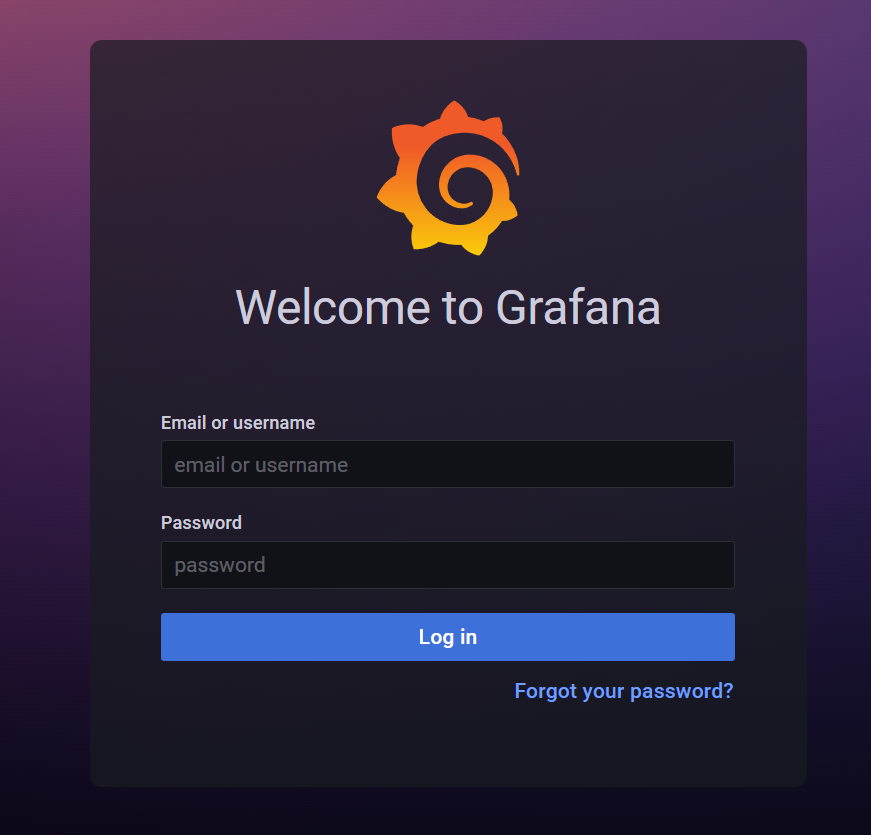Select the email or username placeholder text
The height and width of the screenshot is (835, 871).
click(261, 465)
